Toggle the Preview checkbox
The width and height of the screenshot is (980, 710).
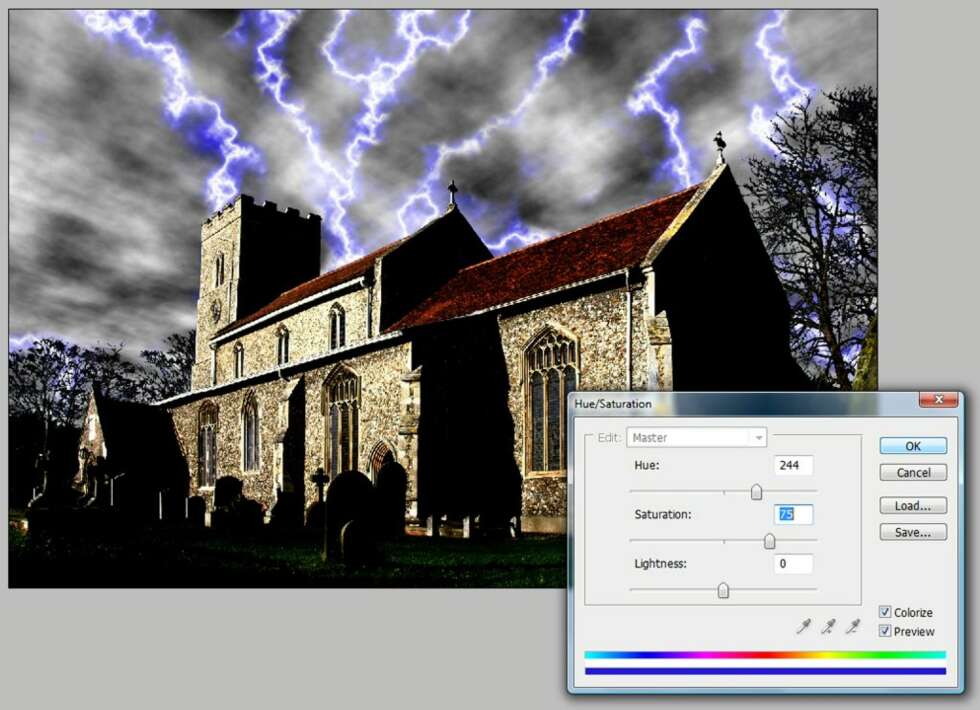tap(885, 631)
